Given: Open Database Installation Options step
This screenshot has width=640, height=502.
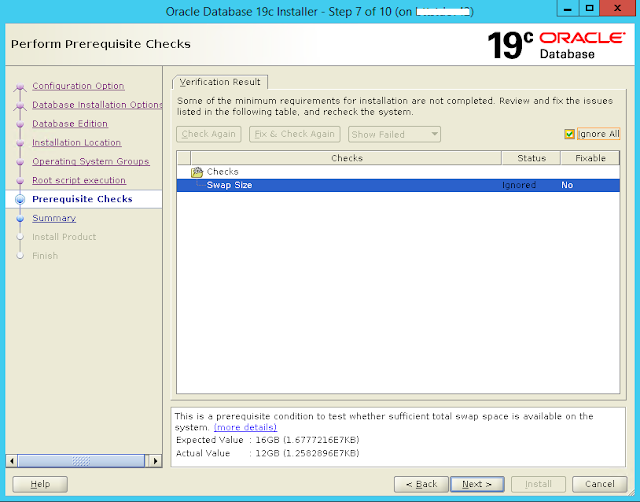Looking at the screenshot, I should click(x=97, y=105).
